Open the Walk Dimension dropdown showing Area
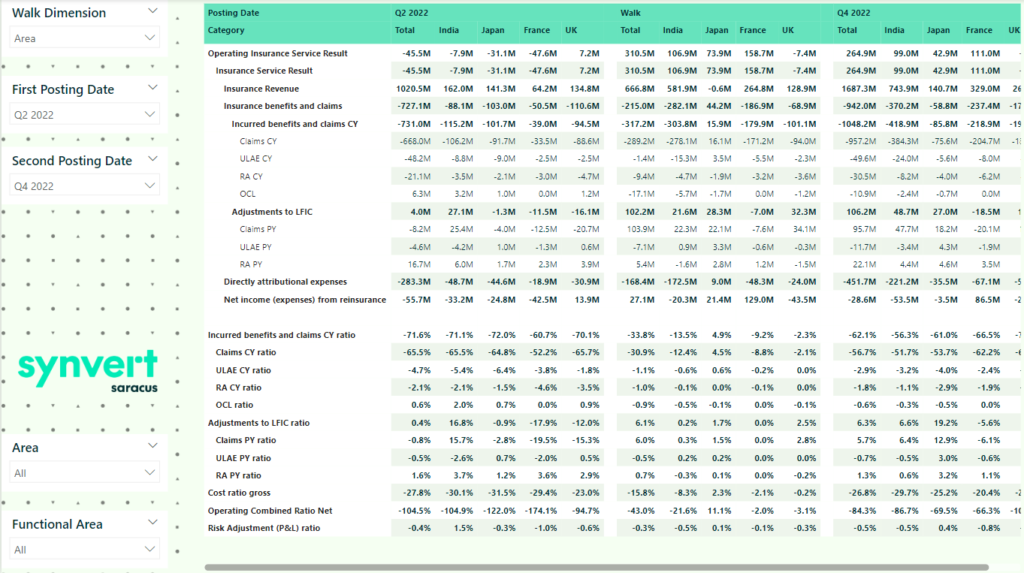 click(x=85, y=38)
